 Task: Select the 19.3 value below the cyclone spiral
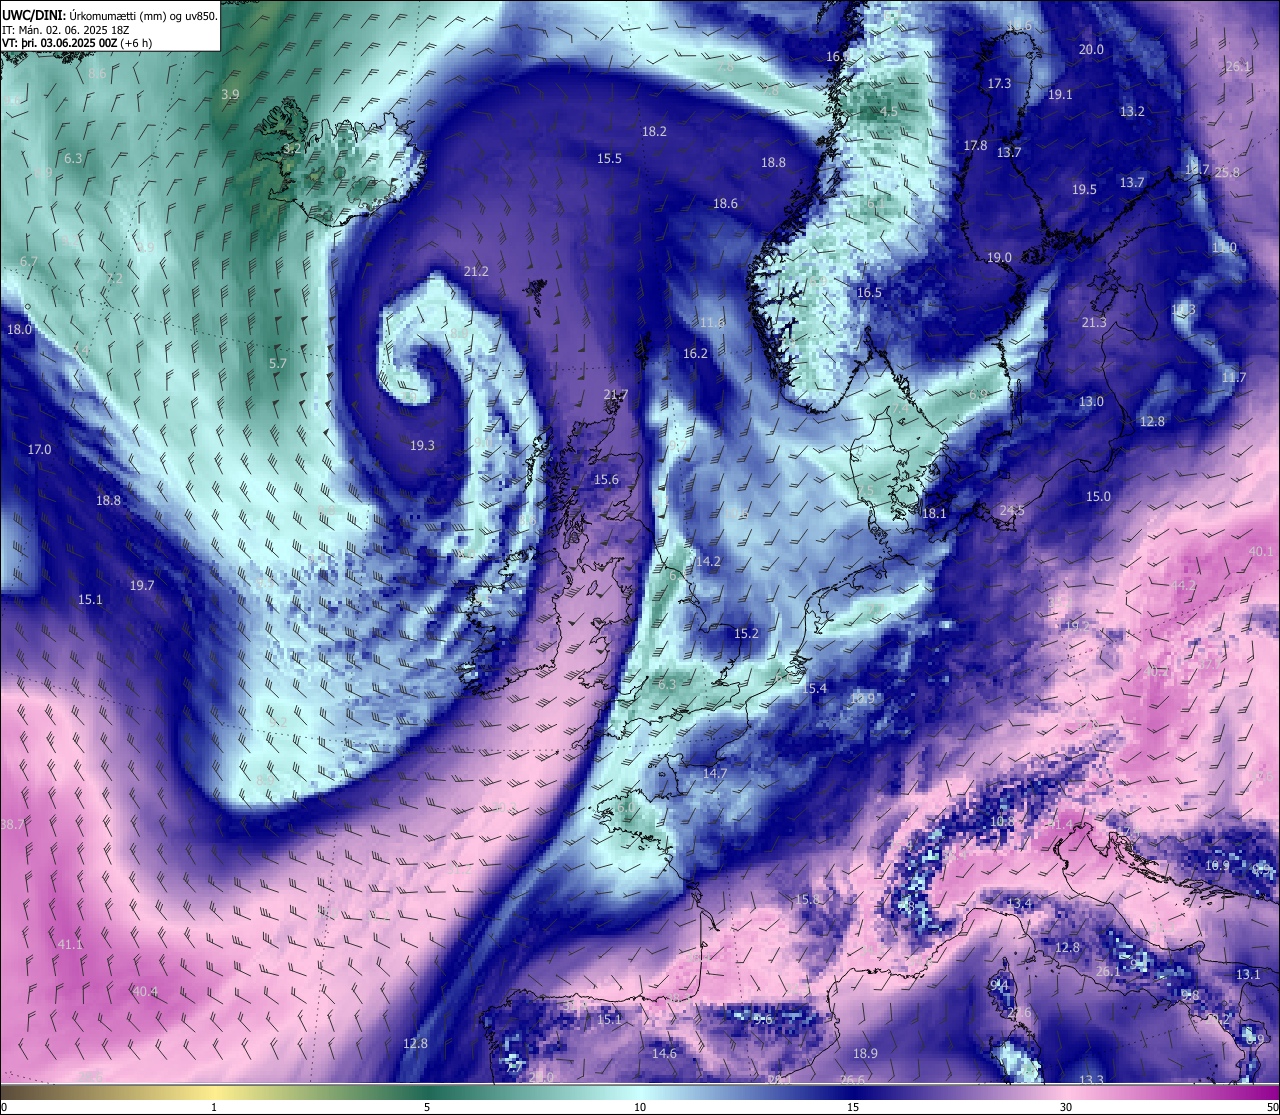click(423, 445)
